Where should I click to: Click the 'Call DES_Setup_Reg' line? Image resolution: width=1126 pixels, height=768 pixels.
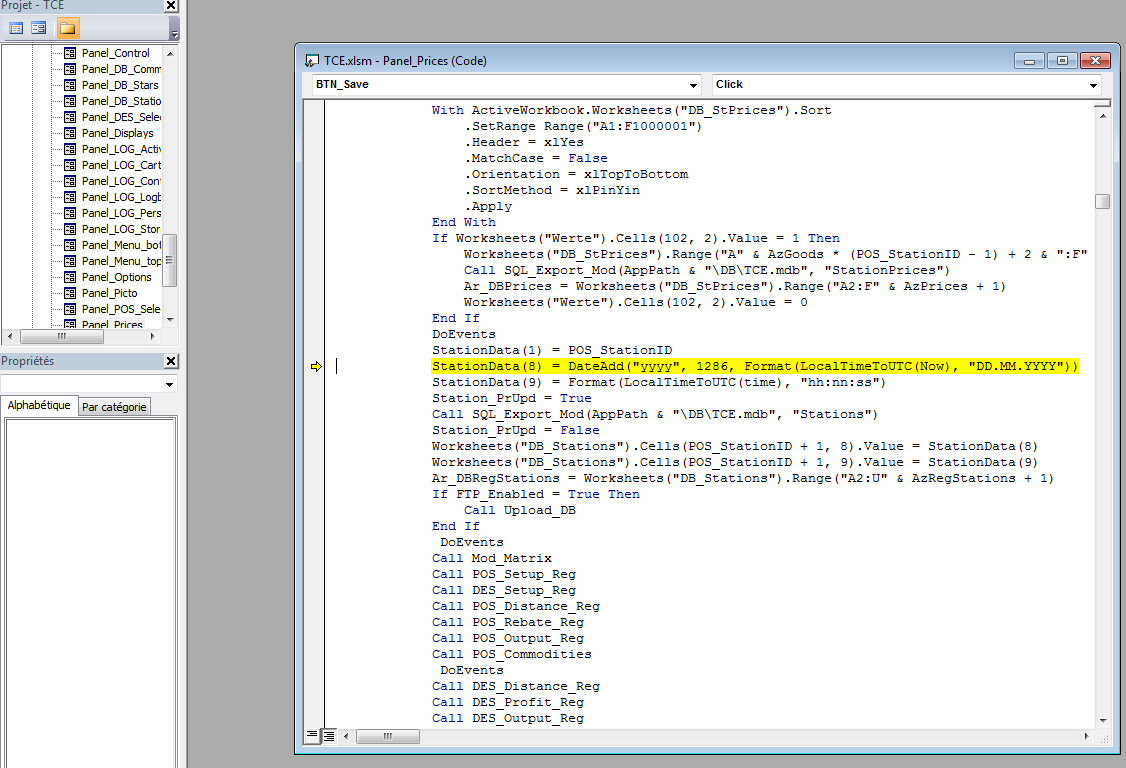pyautogui.click(x=503, y=590)
